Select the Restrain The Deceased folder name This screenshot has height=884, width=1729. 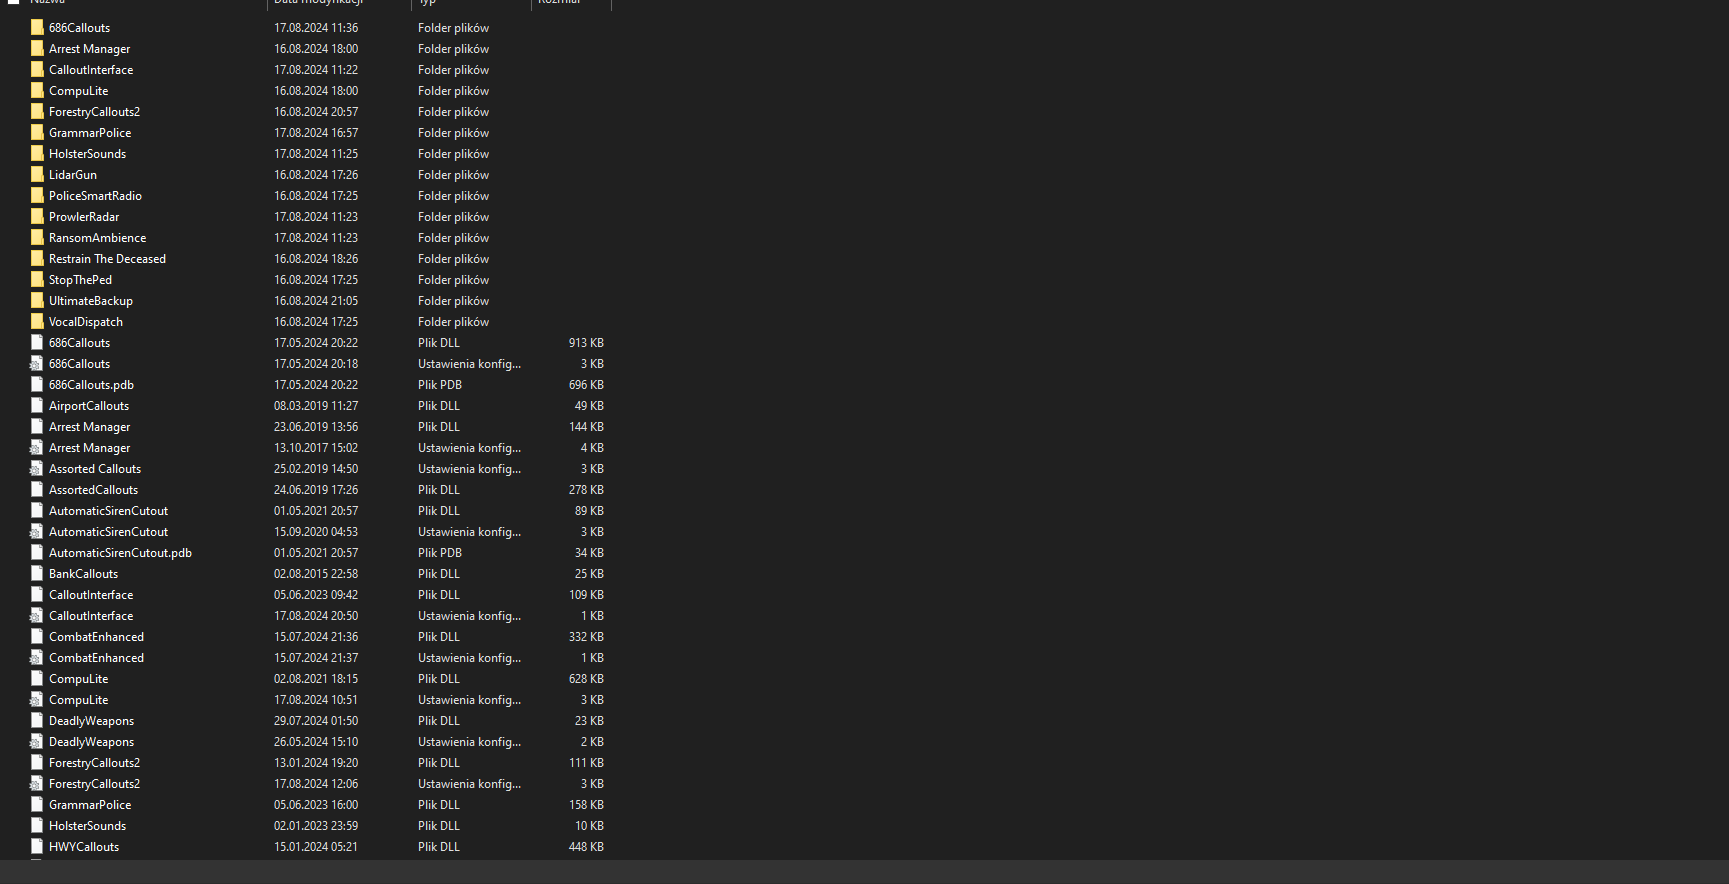pyautogui.click(x=107, y=259)
